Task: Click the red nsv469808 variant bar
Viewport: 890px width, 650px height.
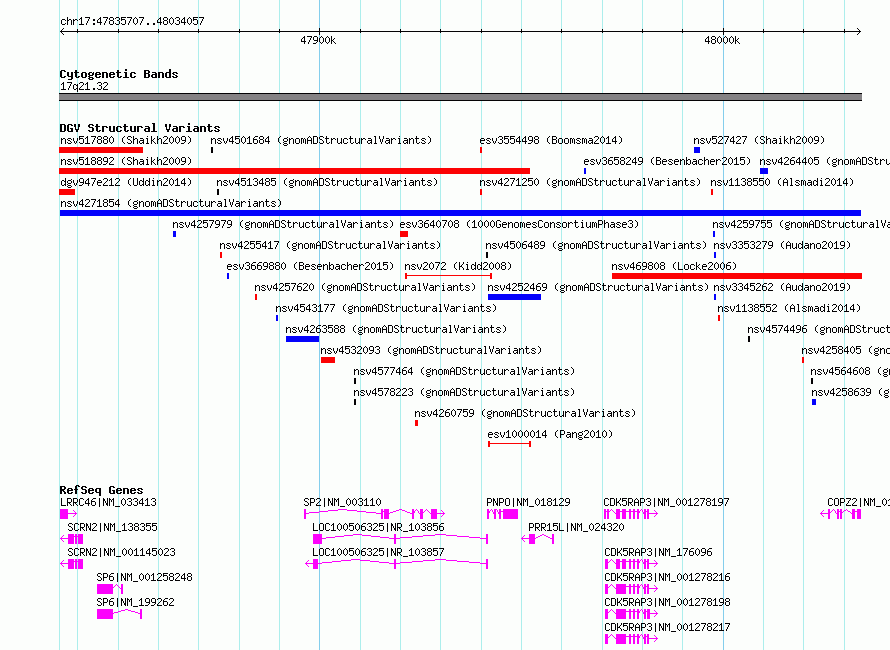Action: (x=737, y=276)
